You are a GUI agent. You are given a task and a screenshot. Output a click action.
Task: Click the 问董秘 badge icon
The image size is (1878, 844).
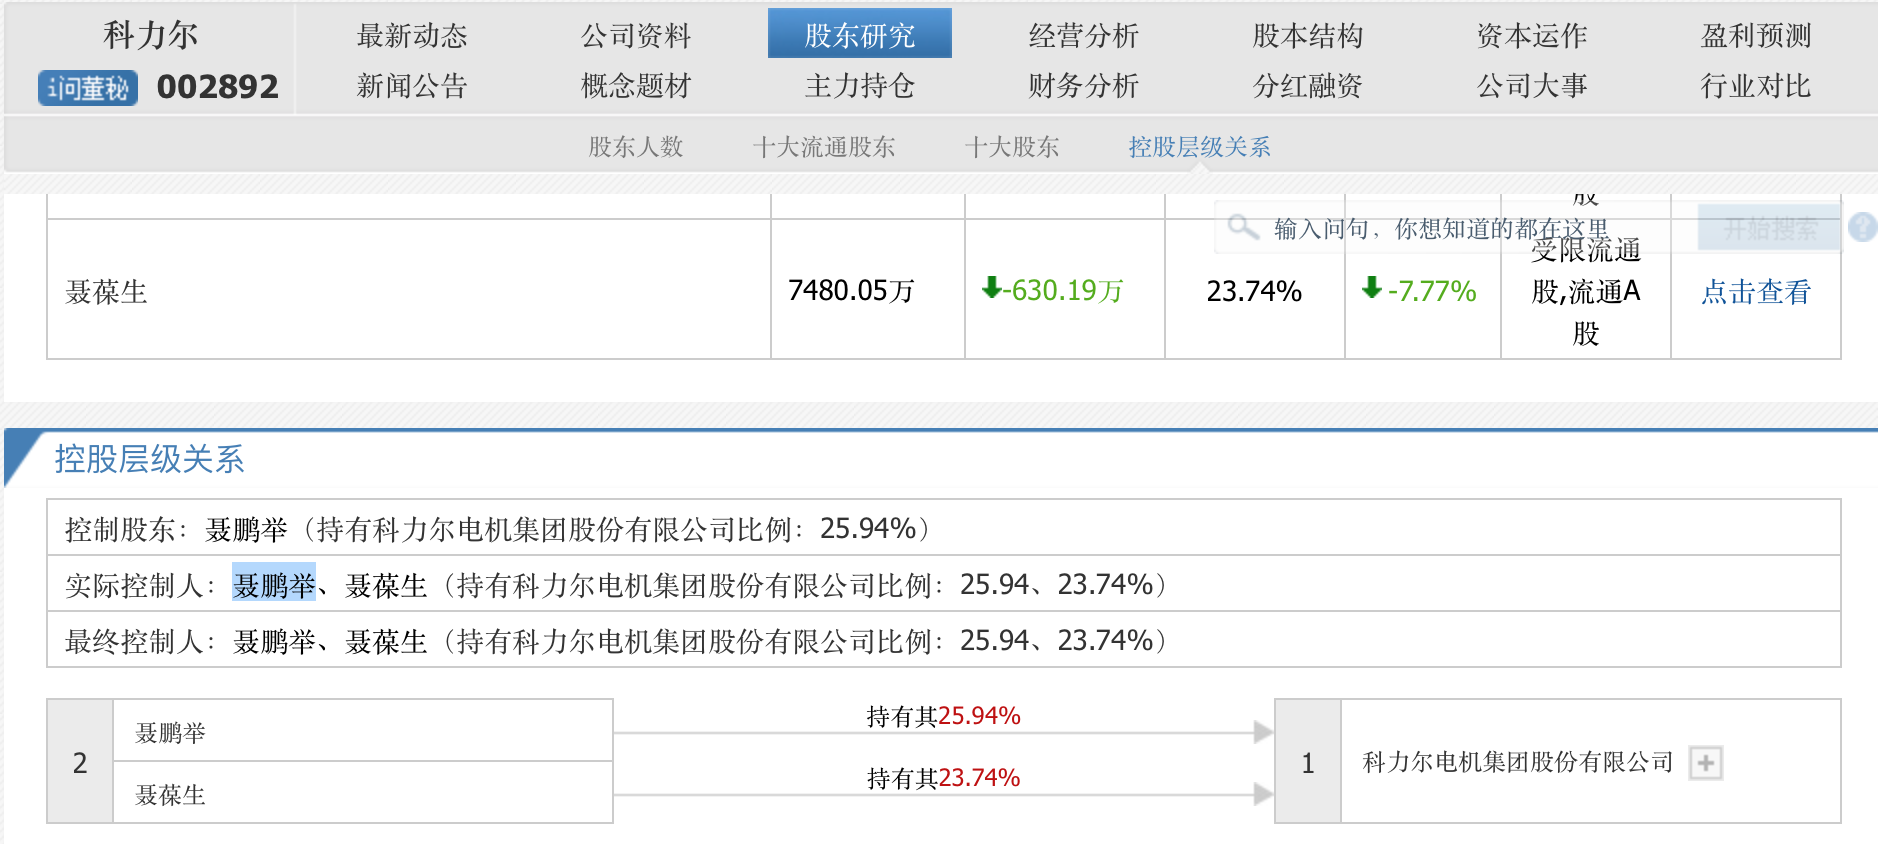(x=88, y=88)
